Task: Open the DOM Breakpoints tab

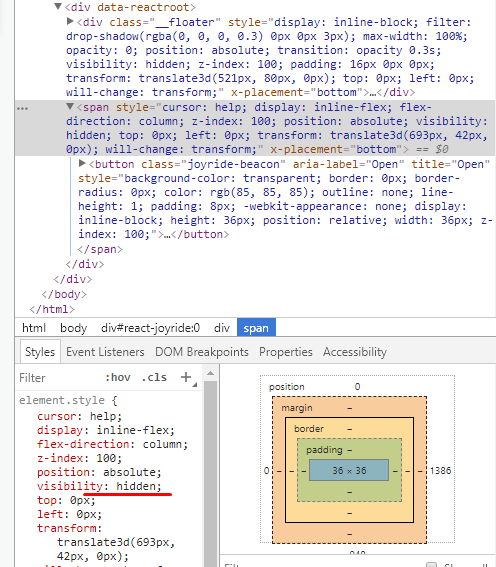Action: click(x=202, y=352)
